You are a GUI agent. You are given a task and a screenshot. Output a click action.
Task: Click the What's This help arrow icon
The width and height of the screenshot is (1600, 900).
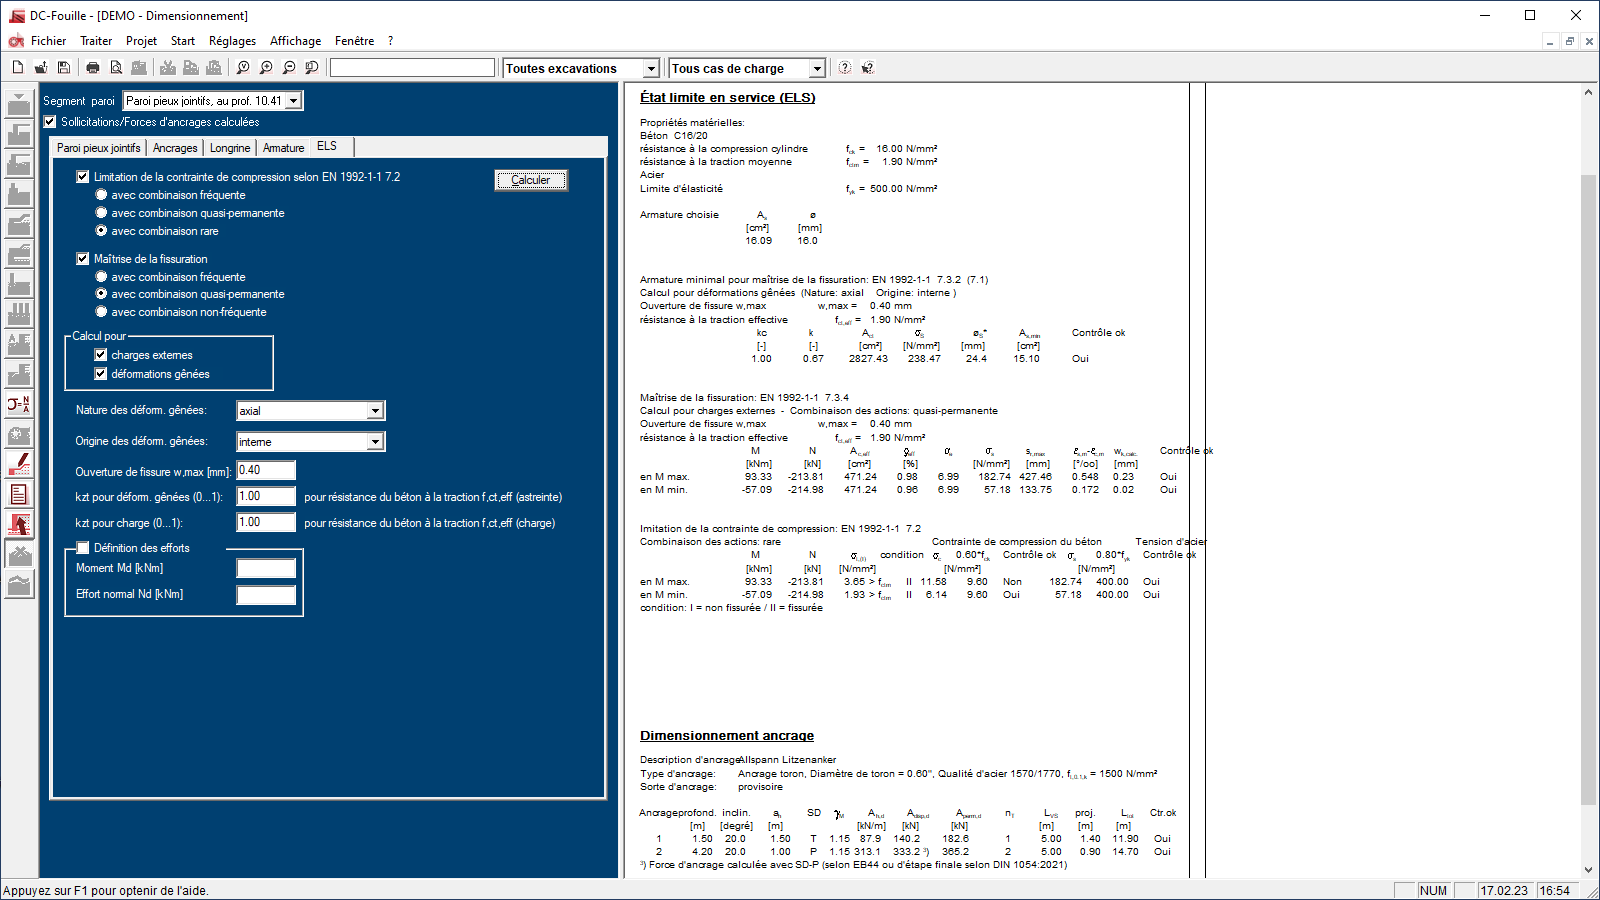click(868, 68)
